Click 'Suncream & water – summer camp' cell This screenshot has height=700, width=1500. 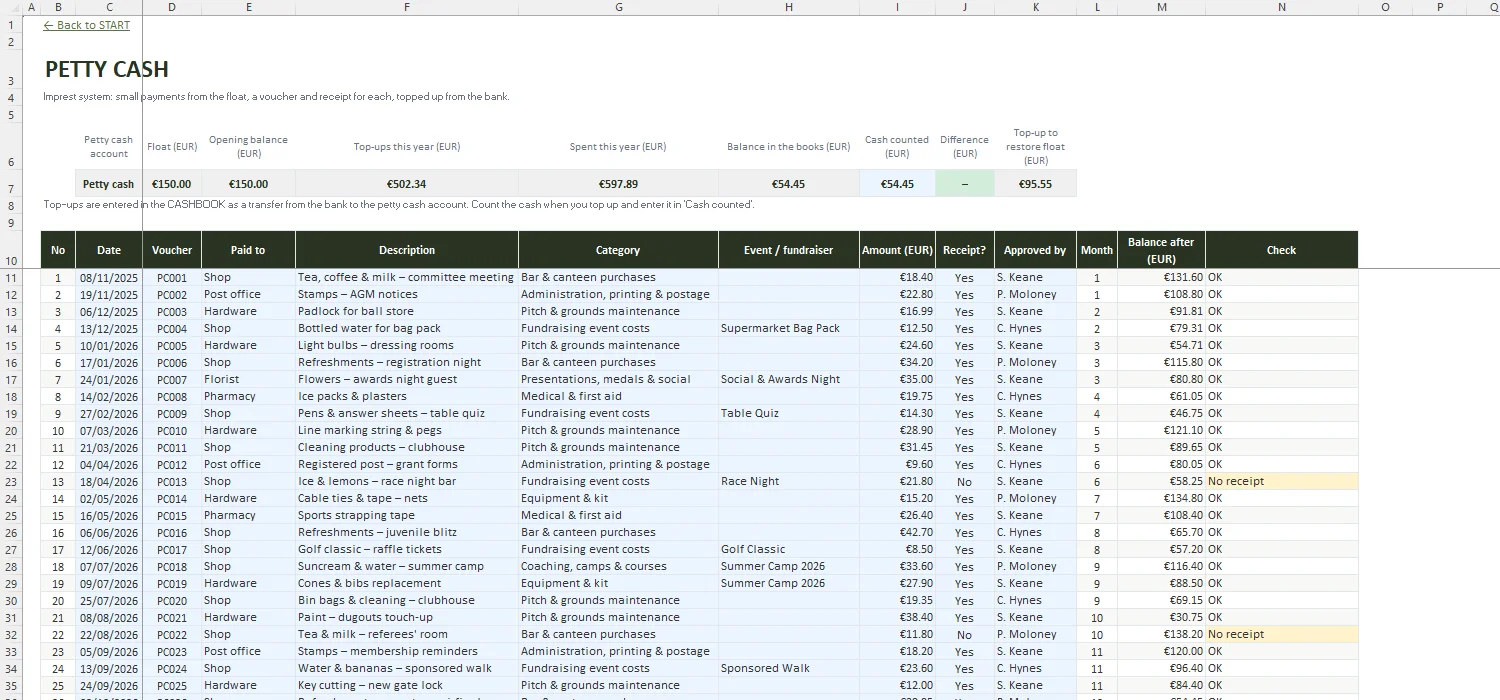click(407, 566)
